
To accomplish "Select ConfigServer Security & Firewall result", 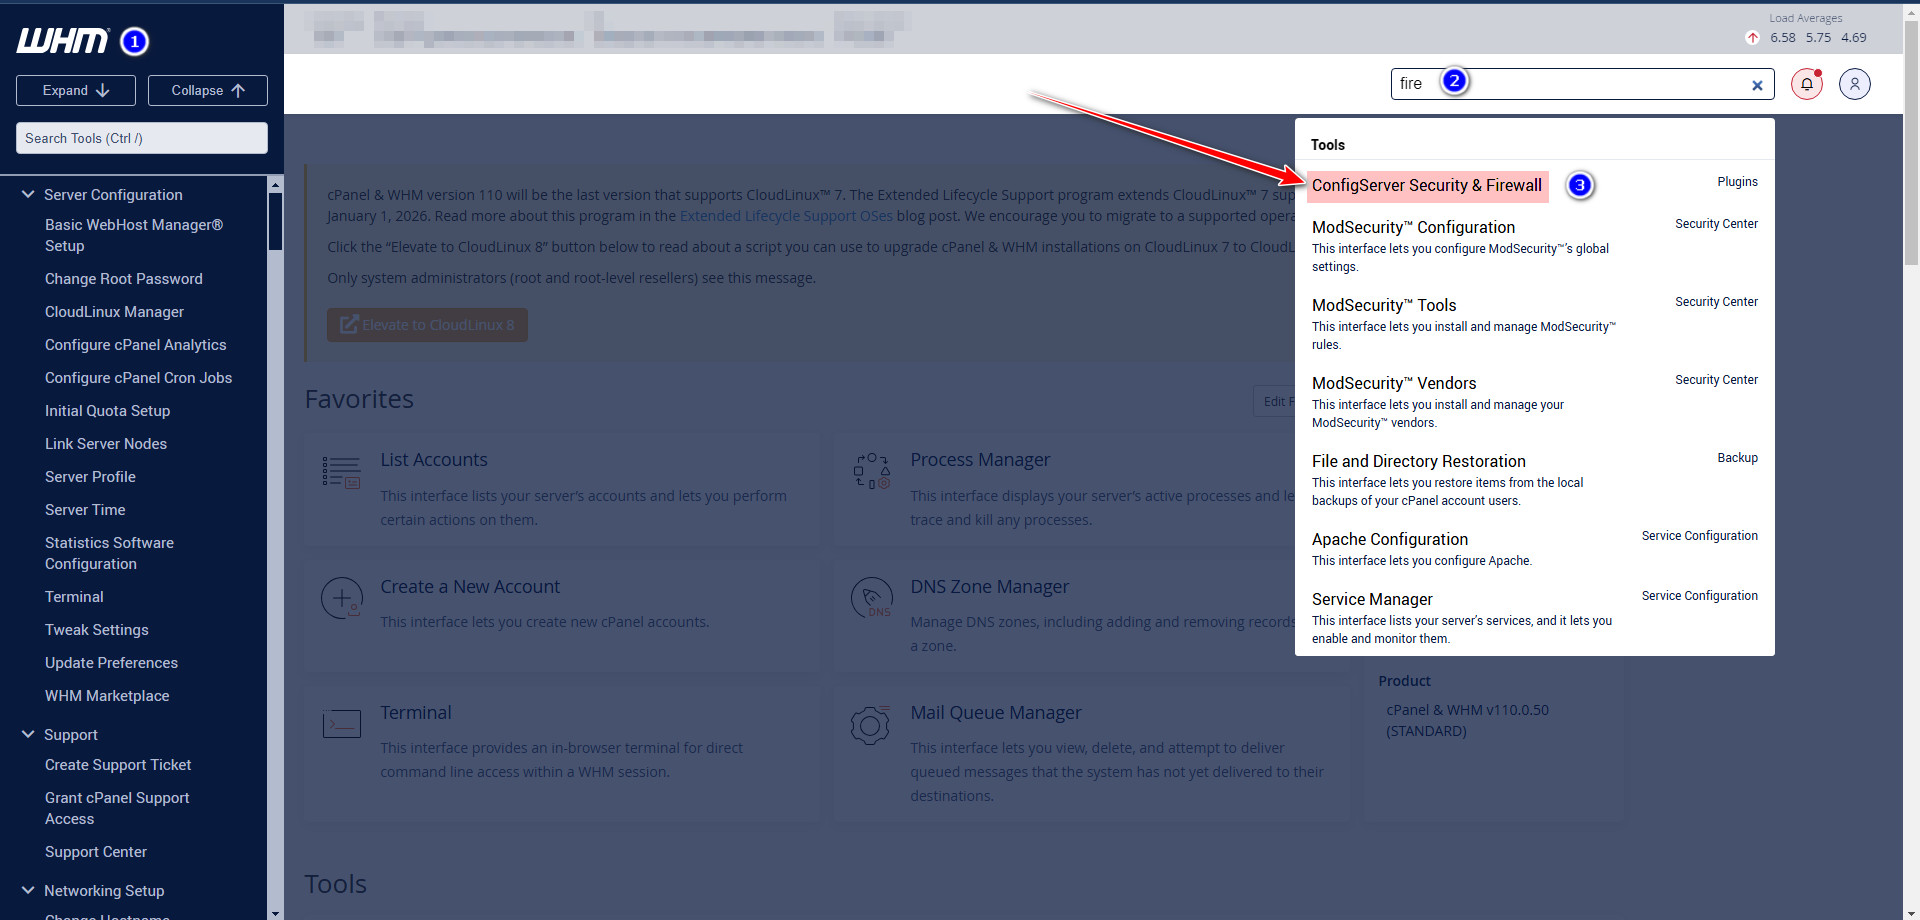I will pos(1426,186).
